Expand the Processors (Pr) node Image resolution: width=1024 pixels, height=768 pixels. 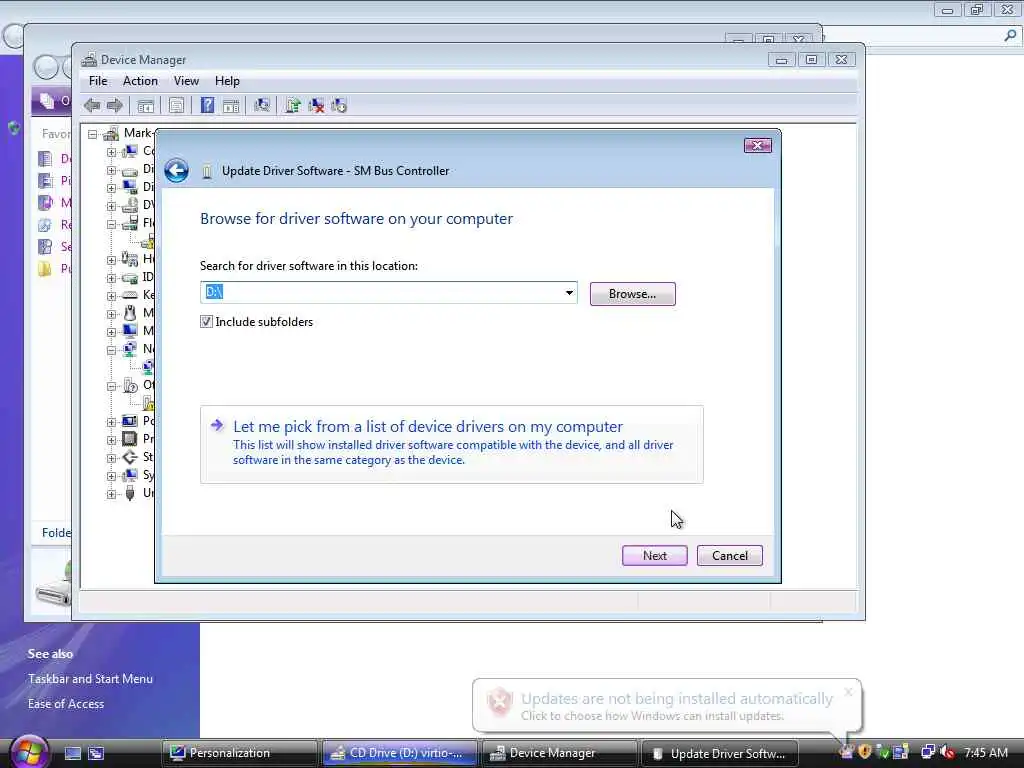coord(112,440)
